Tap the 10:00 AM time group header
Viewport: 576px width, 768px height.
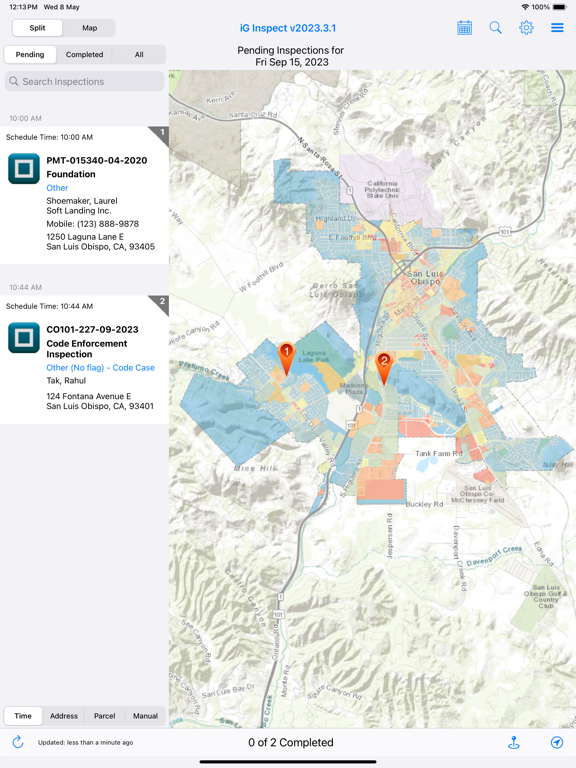25,118
